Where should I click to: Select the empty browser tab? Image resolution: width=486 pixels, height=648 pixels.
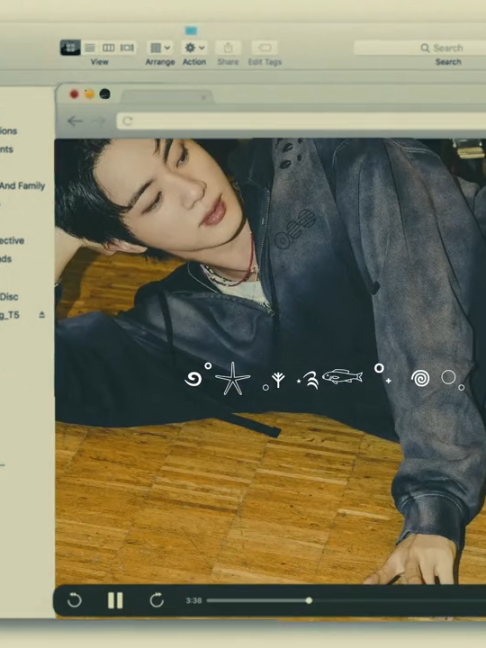click(167, 97)
